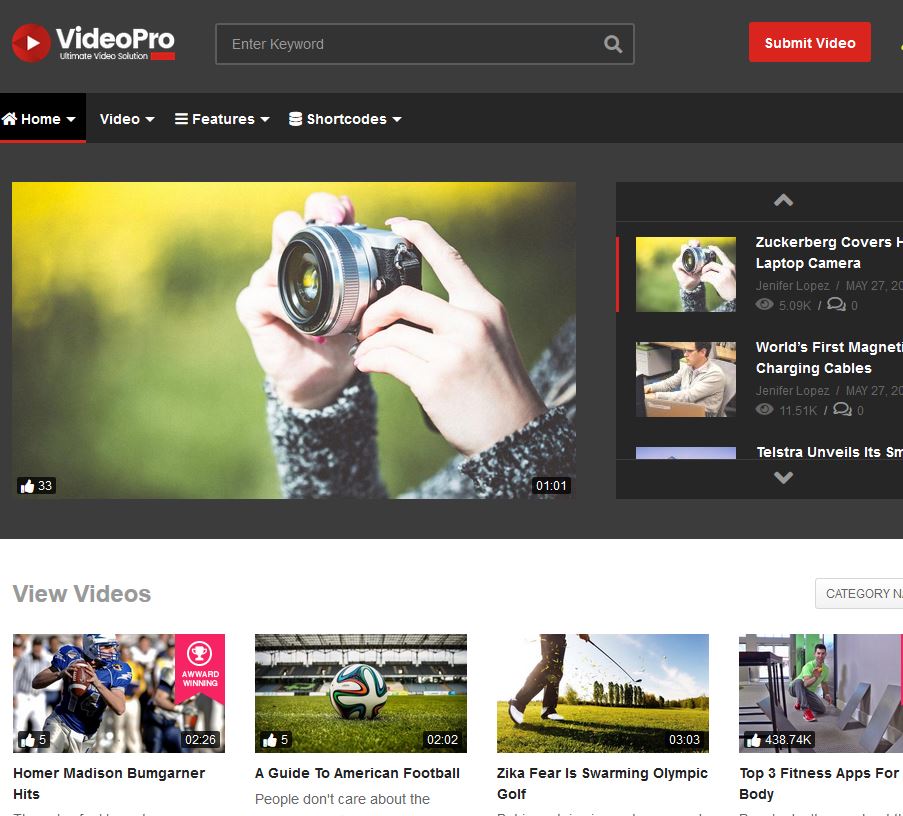
Task: Click the 02:02 duration label
Action: coord(442,739)
